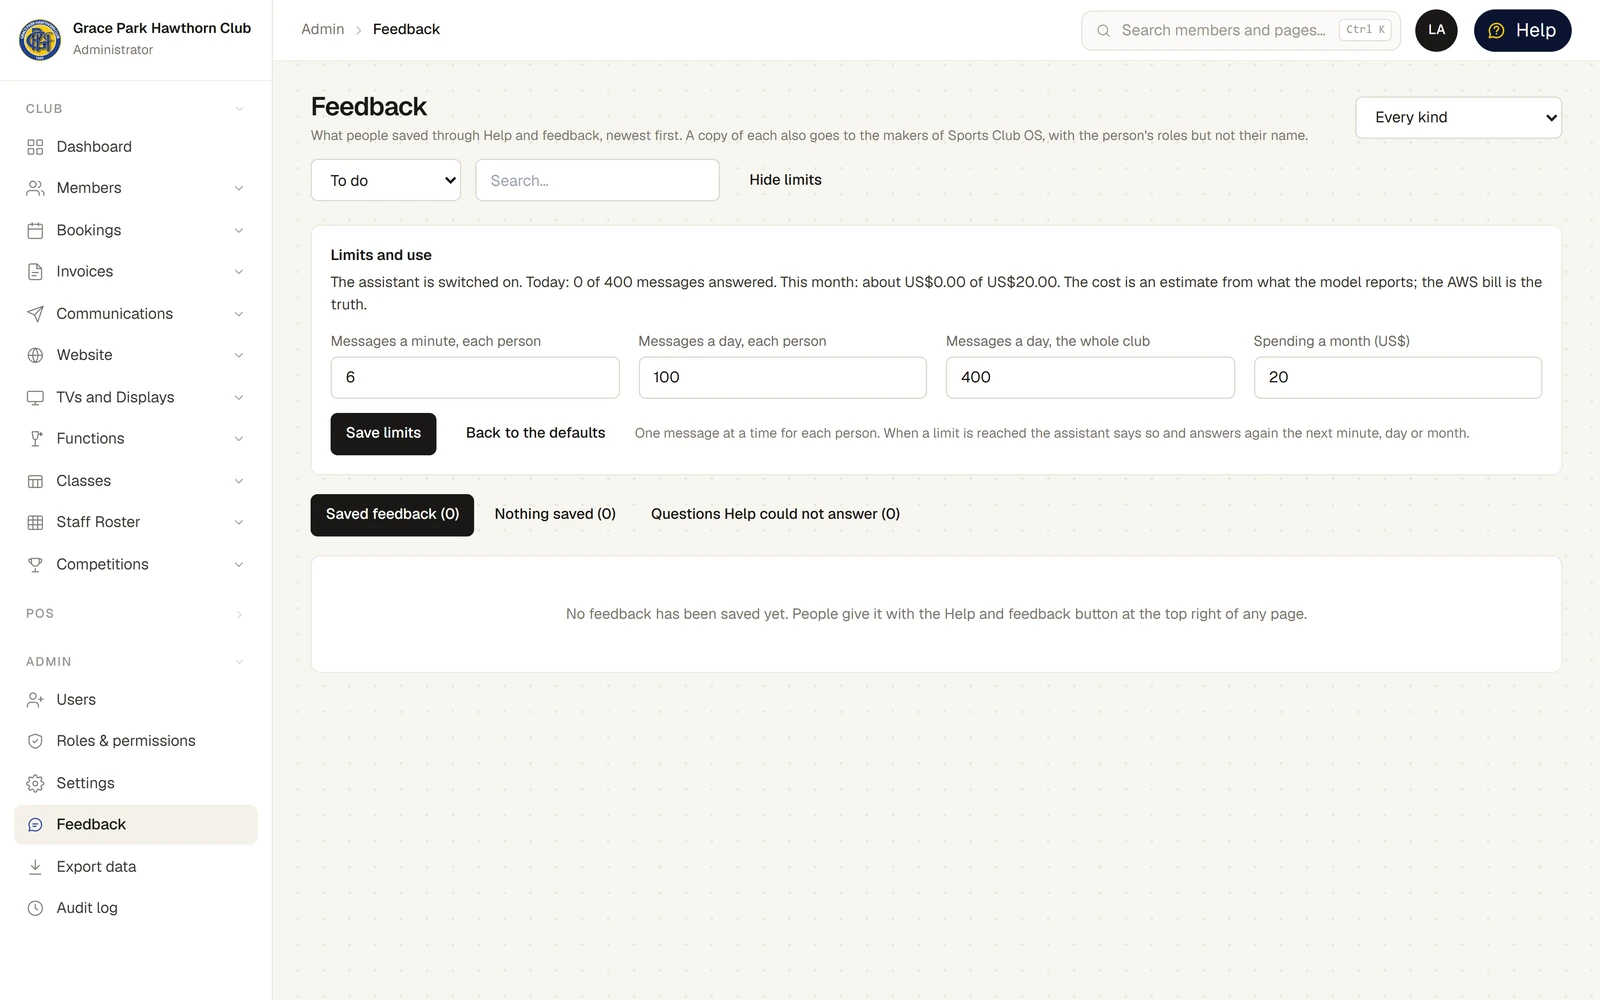The image size is (1600, 1000).
Task: Click the question icon in Help button
Action: tap(1496, 31)
